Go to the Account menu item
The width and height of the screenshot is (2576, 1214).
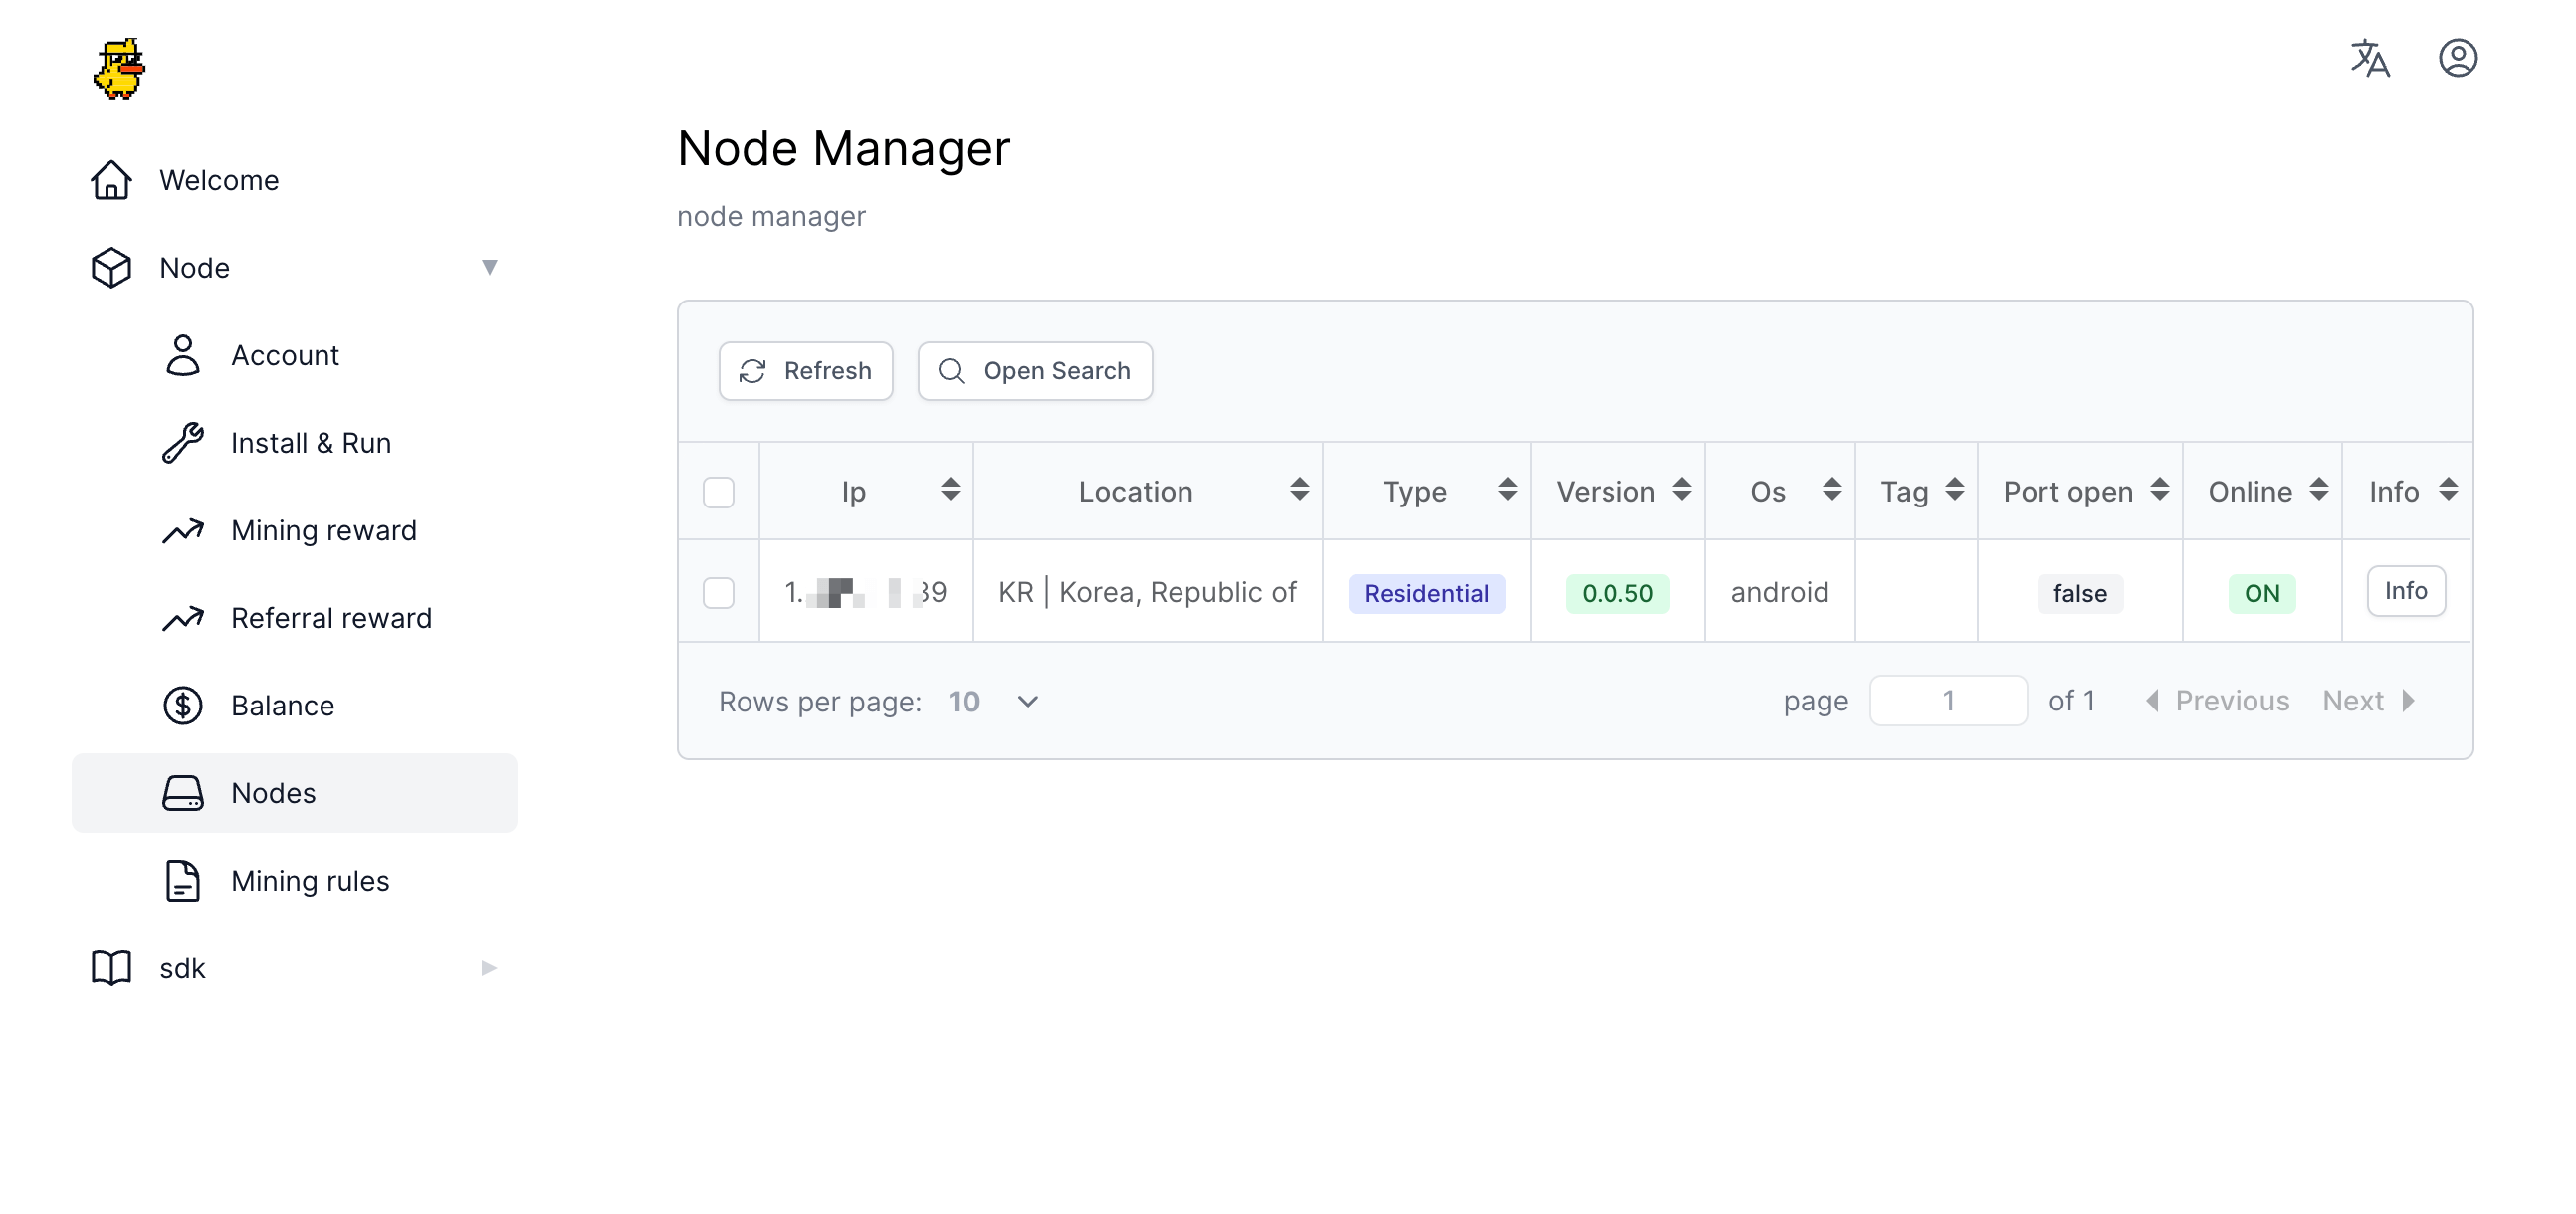(285, 355)
